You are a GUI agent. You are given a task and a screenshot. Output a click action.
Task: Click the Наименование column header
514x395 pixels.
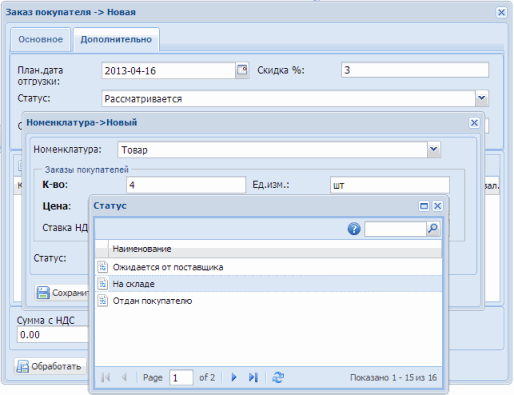(x=275, y=249)
